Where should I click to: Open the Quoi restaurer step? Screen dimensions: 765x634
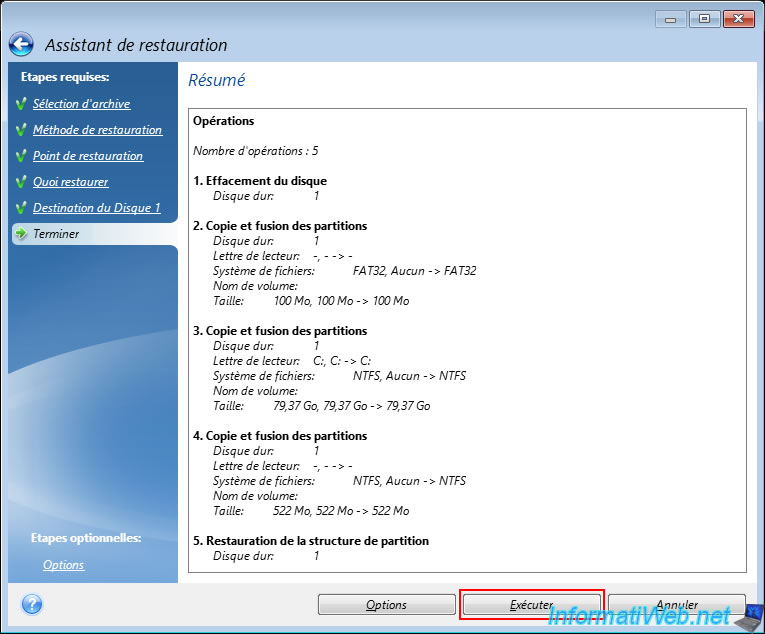pyautogui.click(x=70, y=182)
